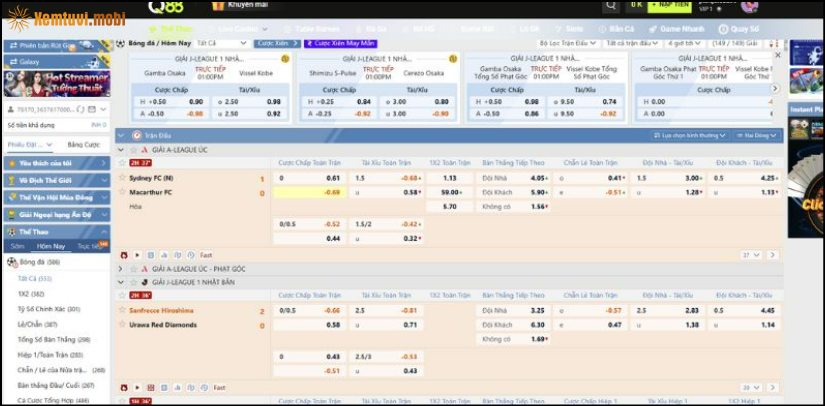
Task: Open the Lựa chọn bình thường dropdown
Action: pos(690,136)
